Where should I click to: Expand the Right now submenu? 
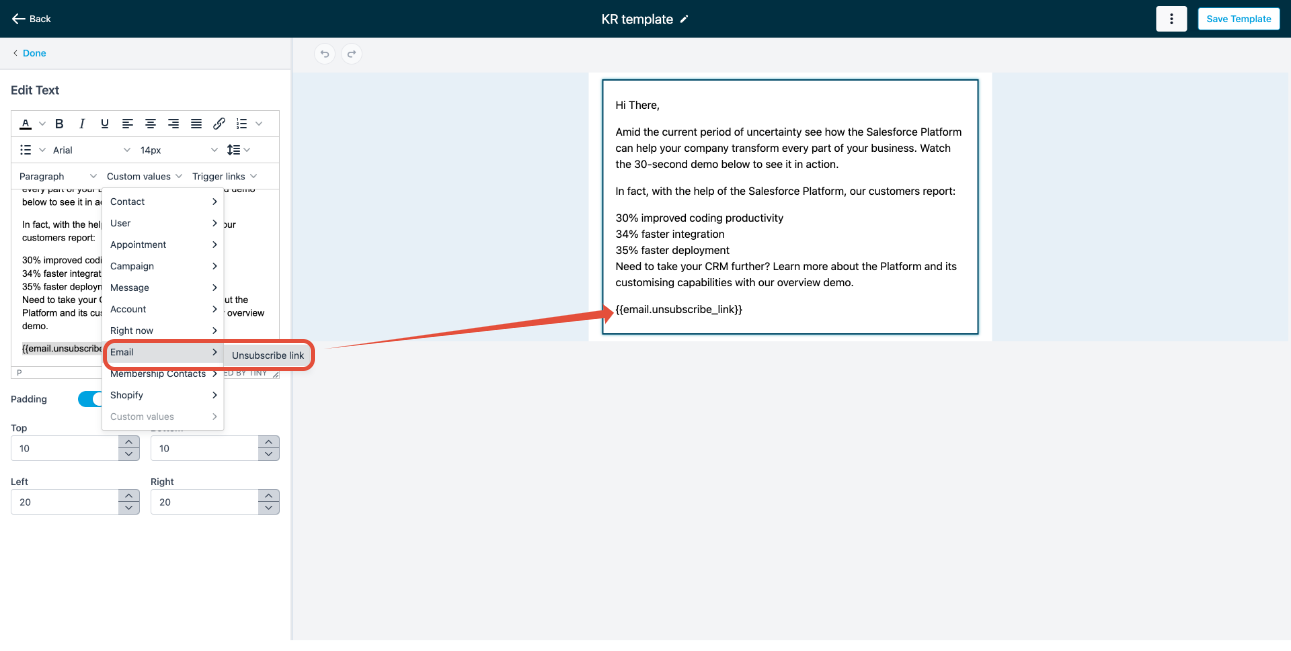coord(163,331)
